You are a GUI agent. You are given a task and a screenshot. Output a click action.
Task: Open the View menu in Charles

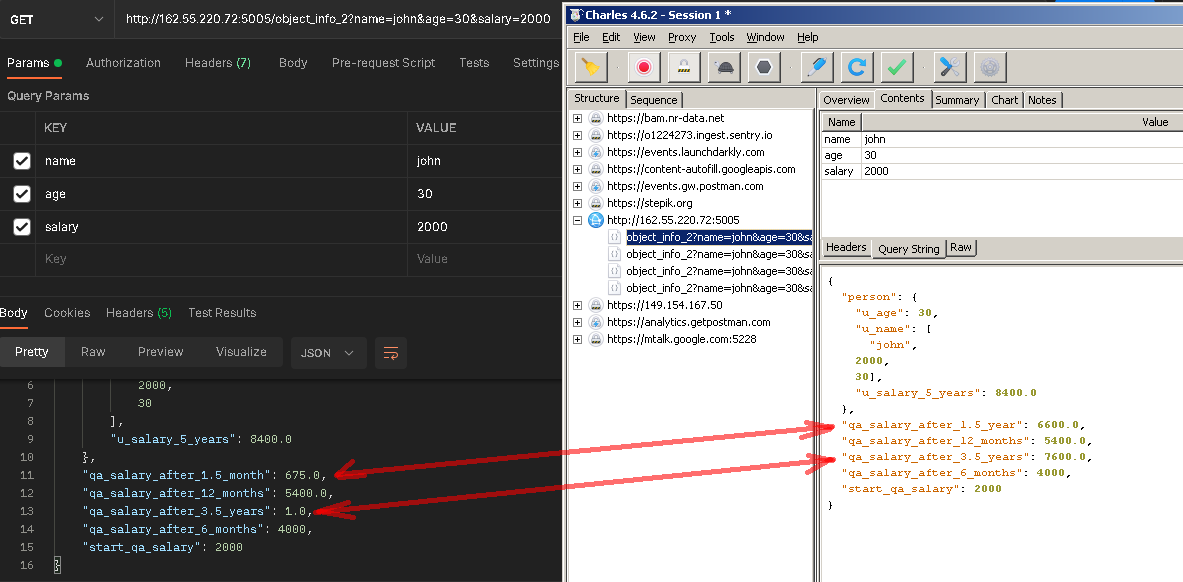[644, 37]
